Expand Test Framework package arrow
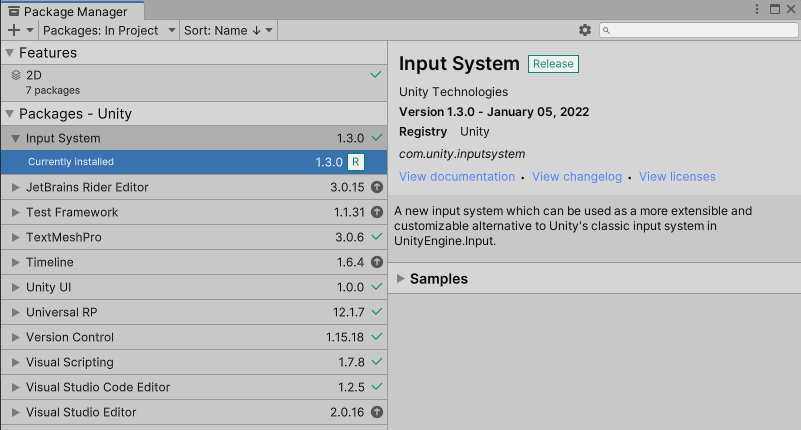 (16, 212)
